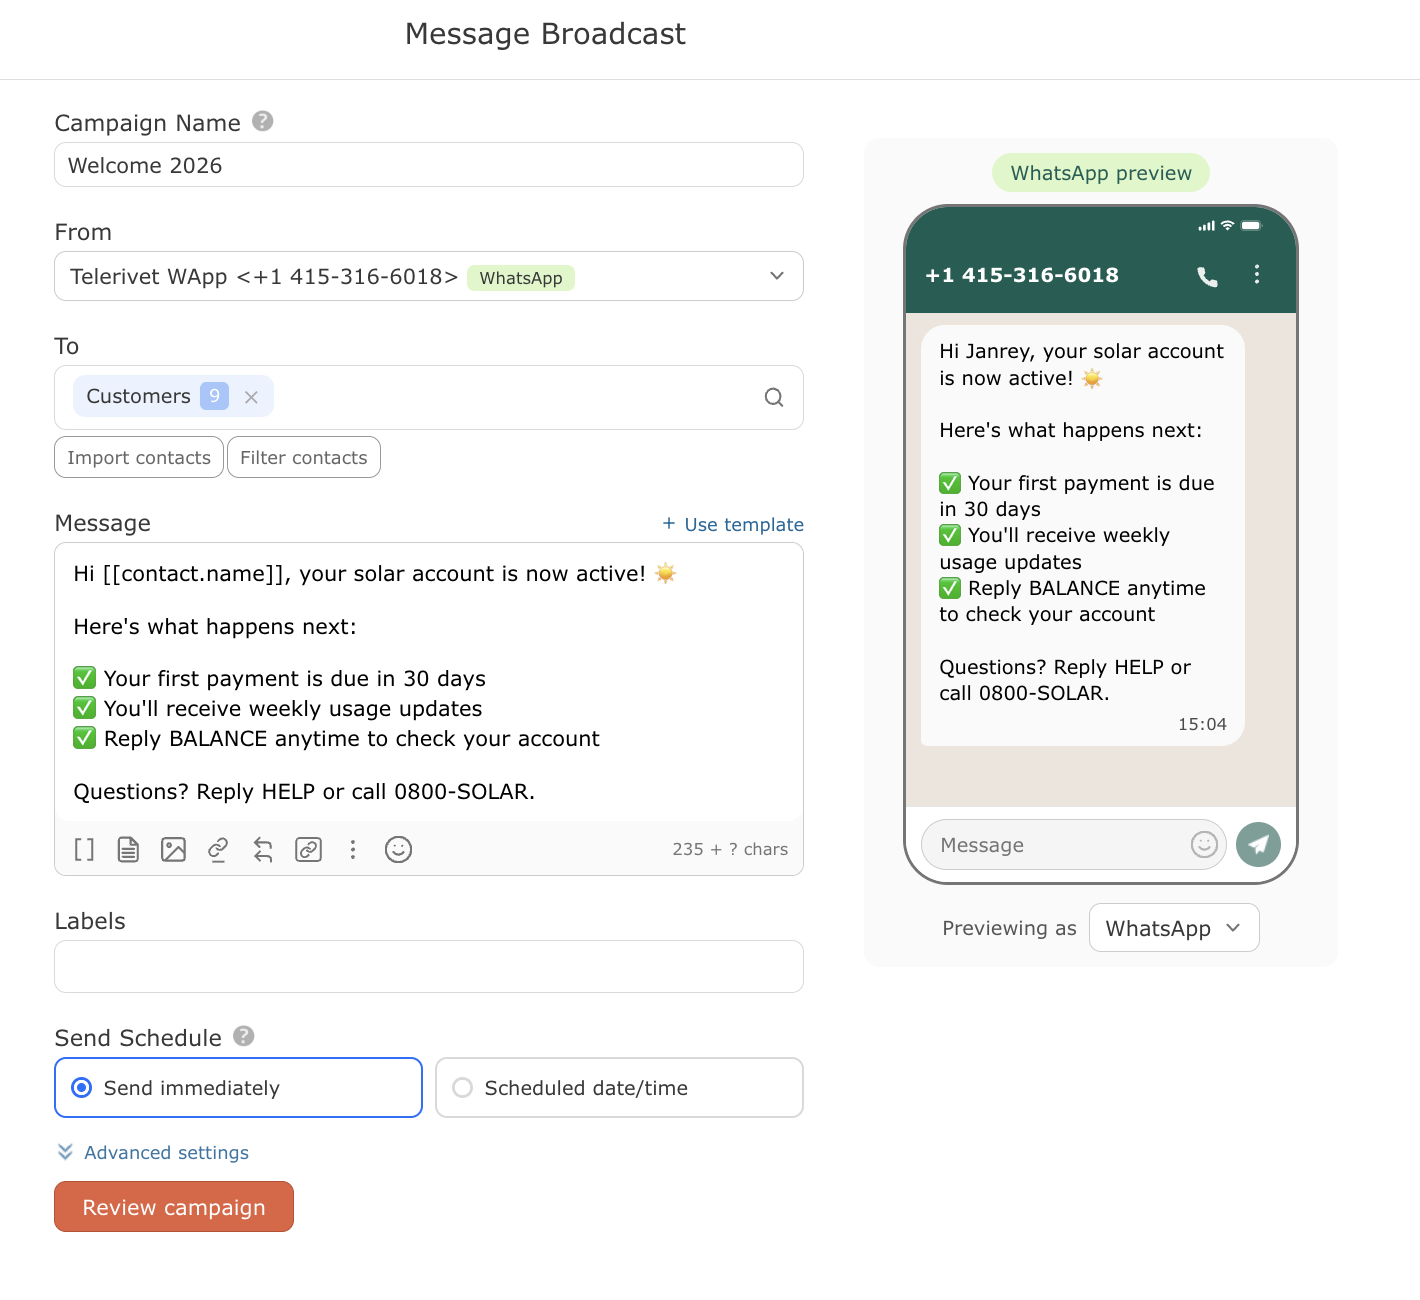Open the preview header's vertical dots menu
The width and height of the screenshot is (1420, 1300).
[1257, 275]
